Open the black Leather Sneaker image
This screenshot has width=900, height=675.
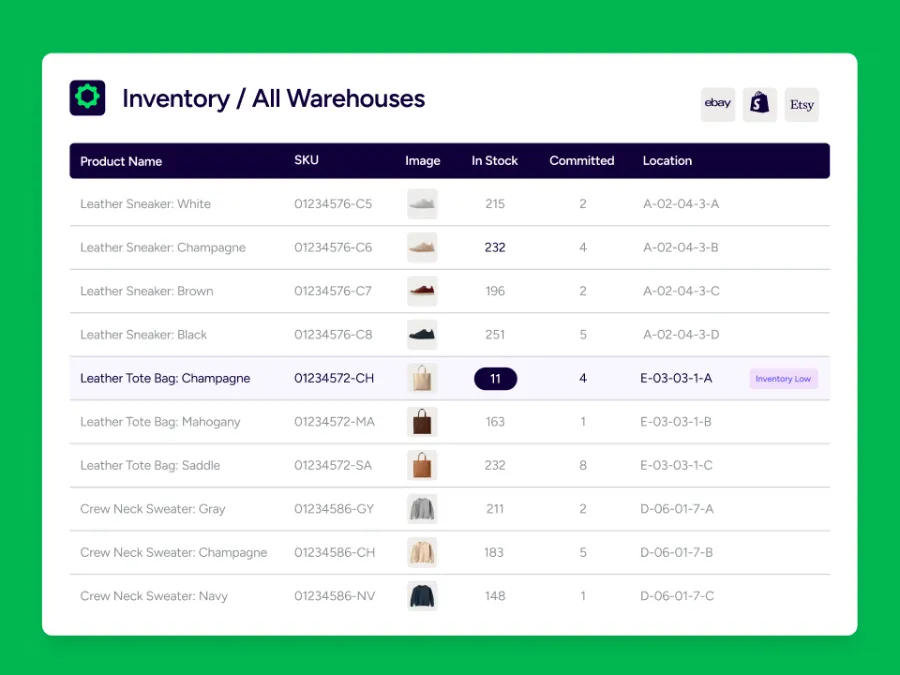[422, 335]
